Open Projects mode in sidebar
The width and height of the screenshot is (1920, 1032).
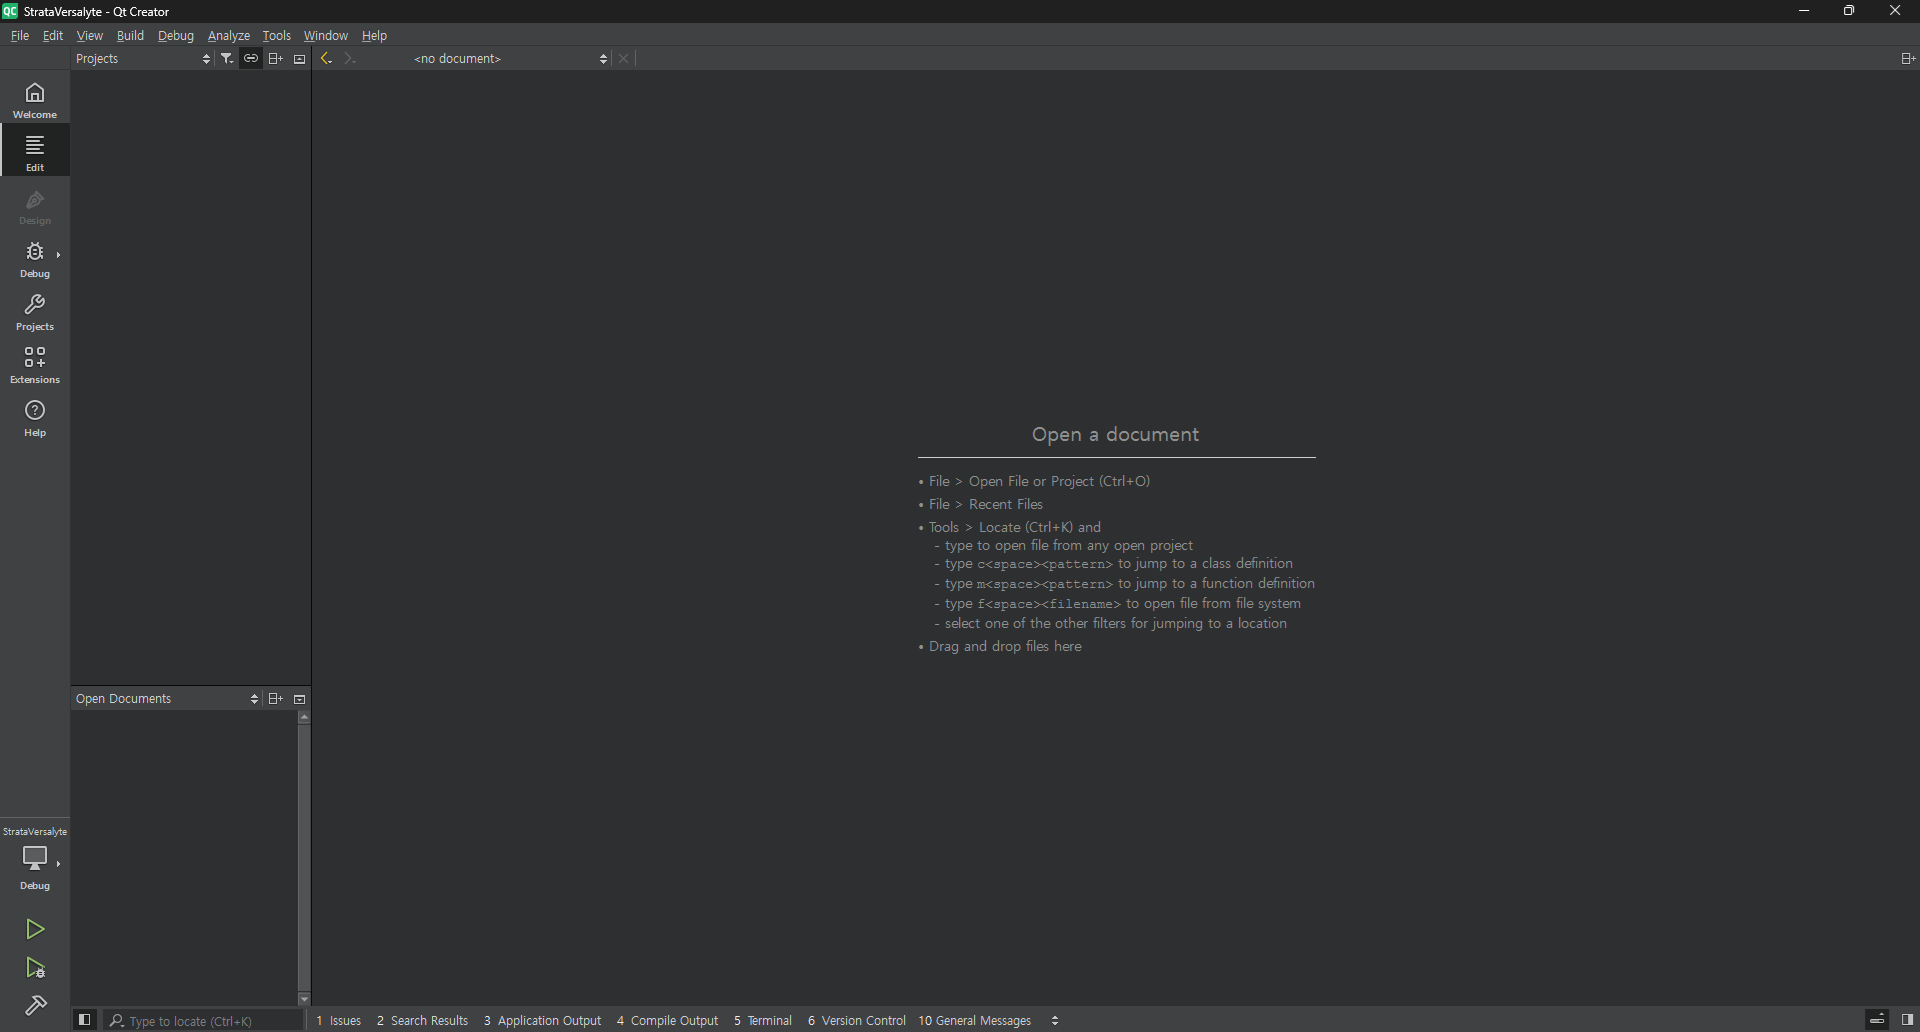point(35,312)
